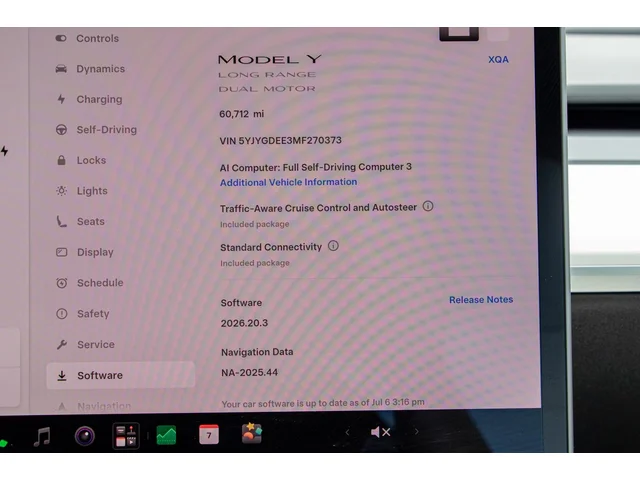Tap the VIN 5YJYGDEE3MF270373 text
Screen dimensions: 640x480
coord(280,141)
